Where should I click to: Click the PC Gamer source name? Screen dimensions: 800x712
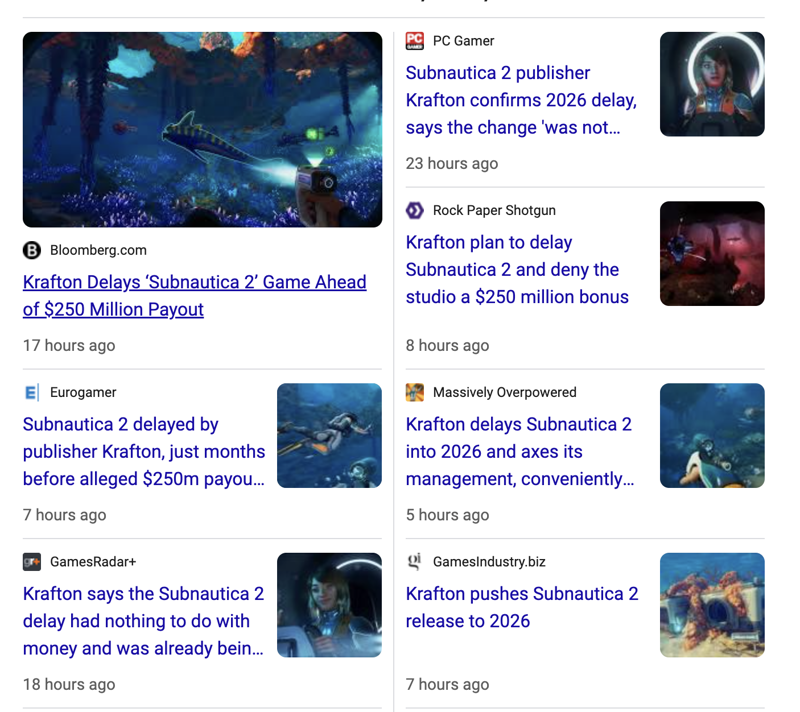[464, 41]
